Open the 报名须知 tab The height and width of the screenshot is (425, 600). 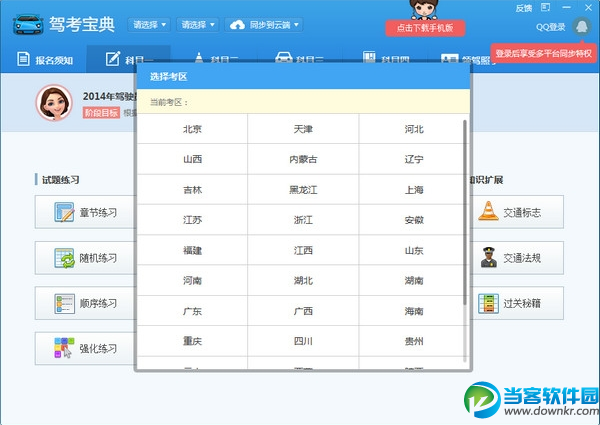[x=45, y=60]
